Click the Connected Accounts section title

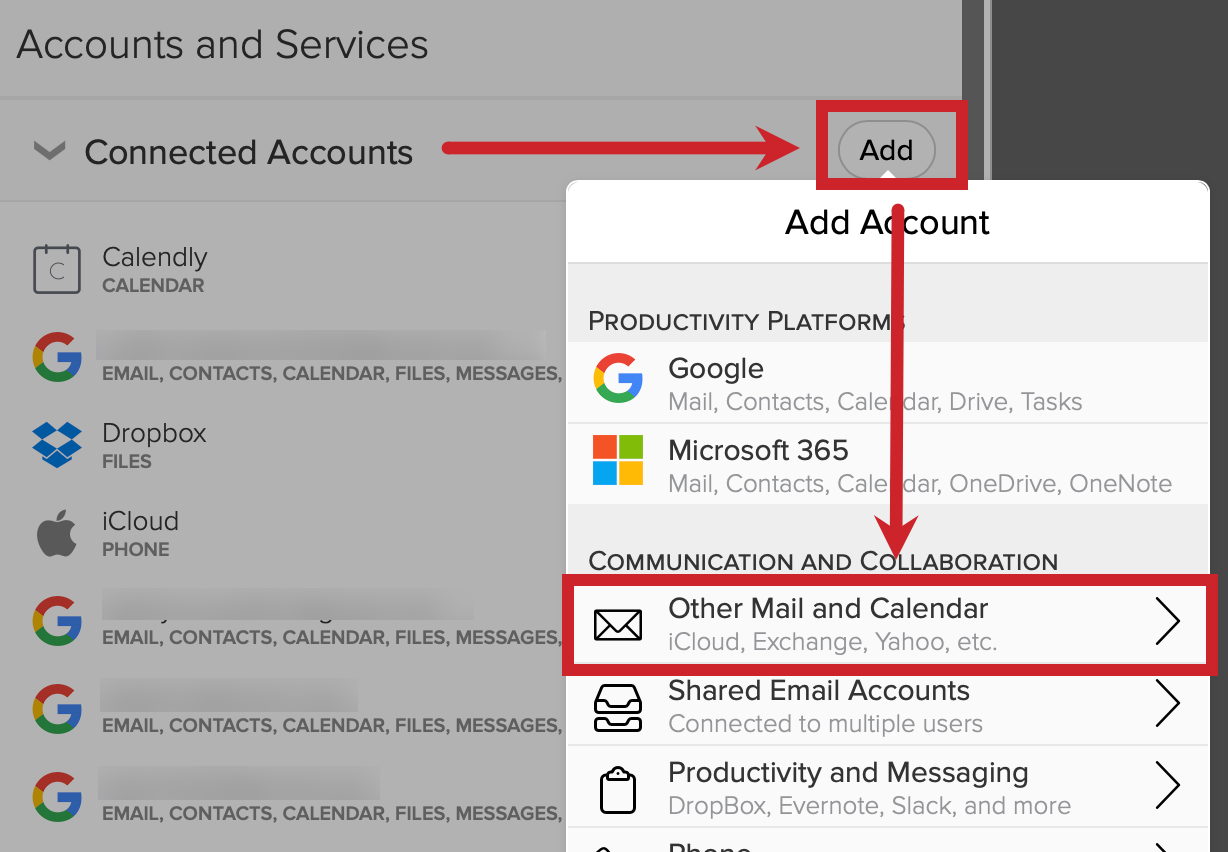248,152
